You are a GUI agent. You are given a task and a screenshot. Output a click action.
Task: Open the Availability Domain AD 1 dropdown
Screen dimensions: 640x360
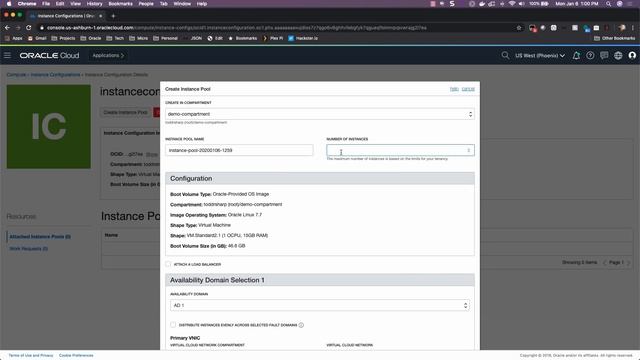[320, 305]
